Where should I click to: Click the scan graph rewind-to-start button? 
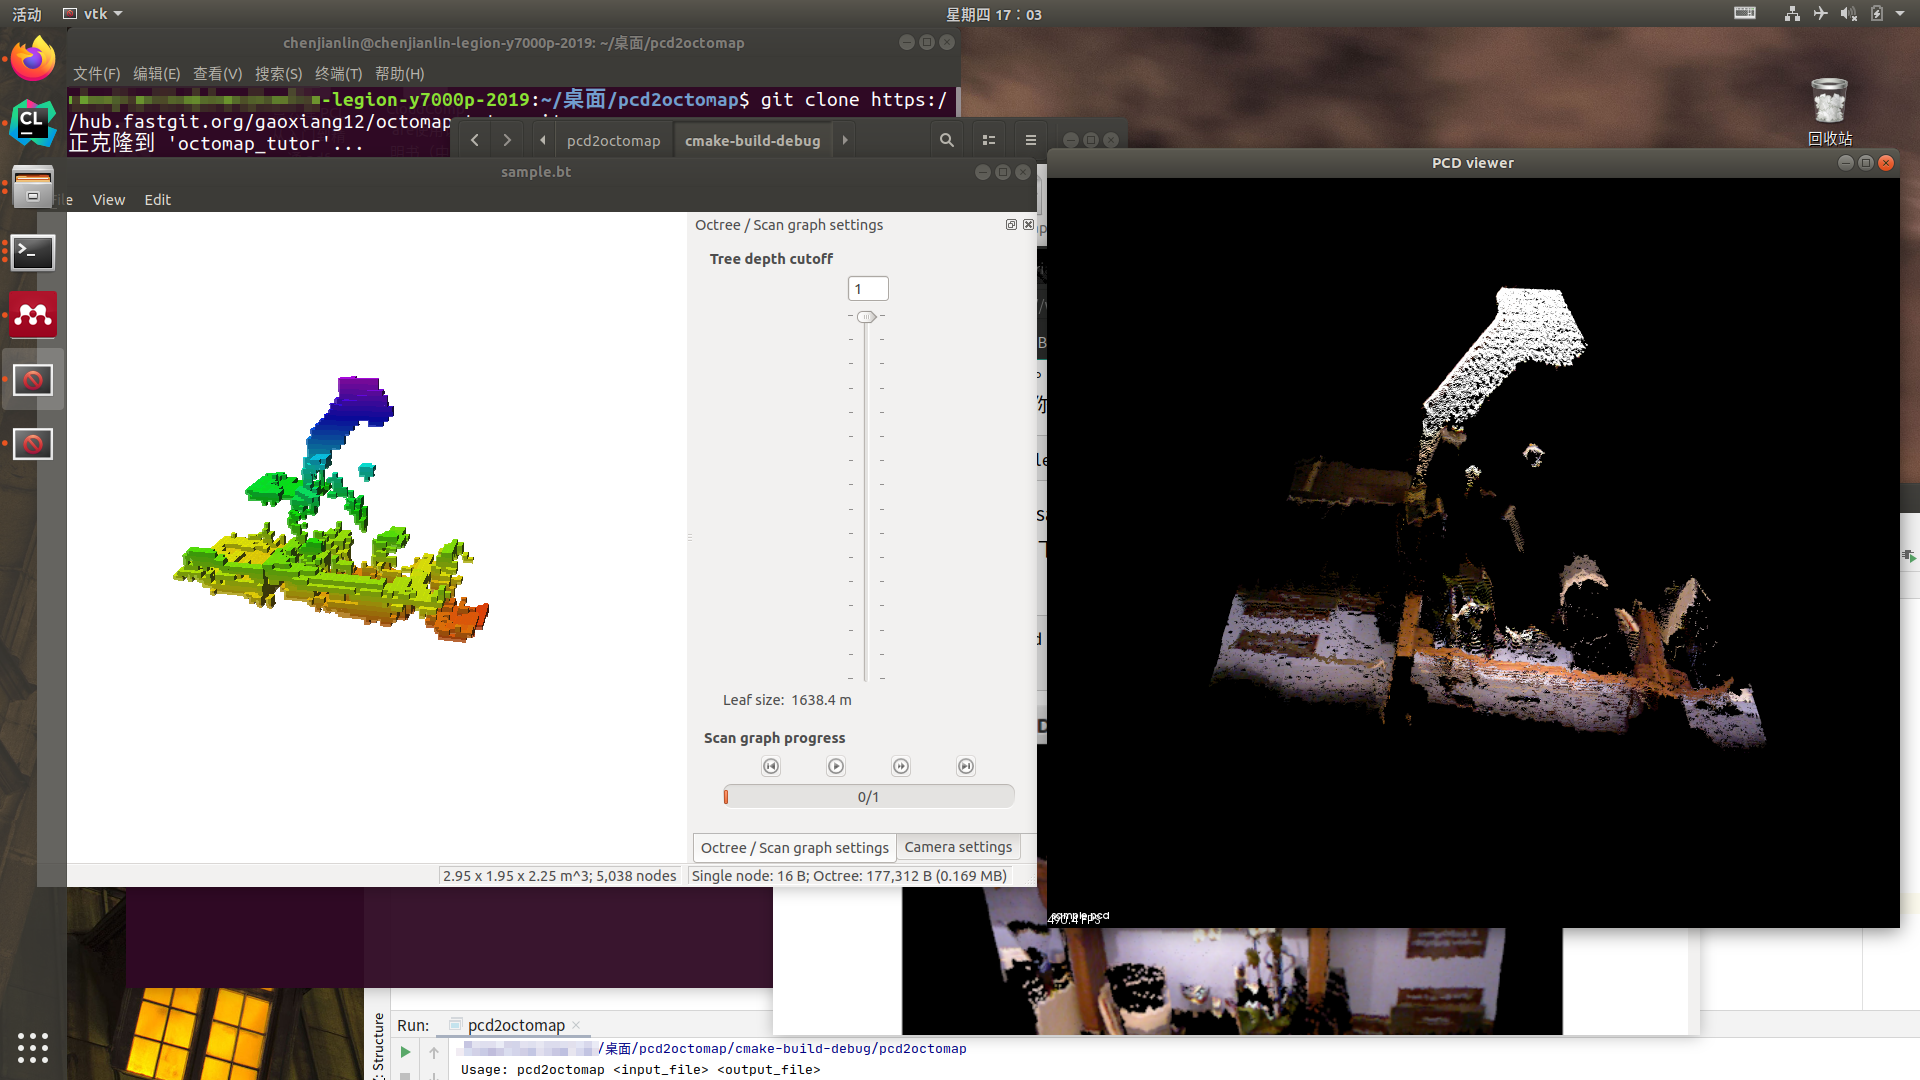(770, 767)
